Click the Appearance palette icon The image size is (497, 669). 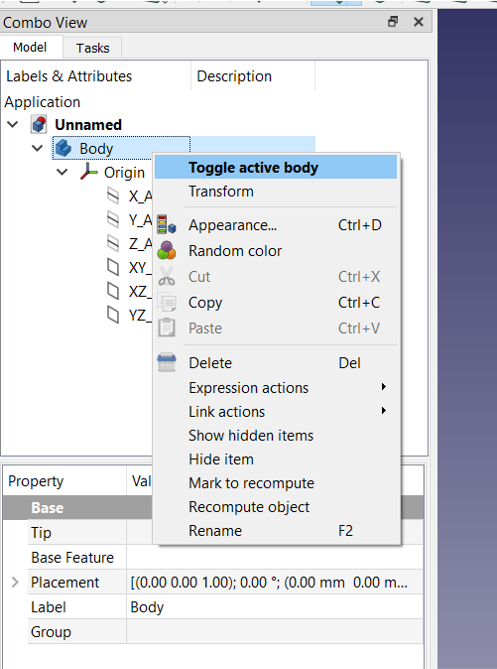coord(166,225)
